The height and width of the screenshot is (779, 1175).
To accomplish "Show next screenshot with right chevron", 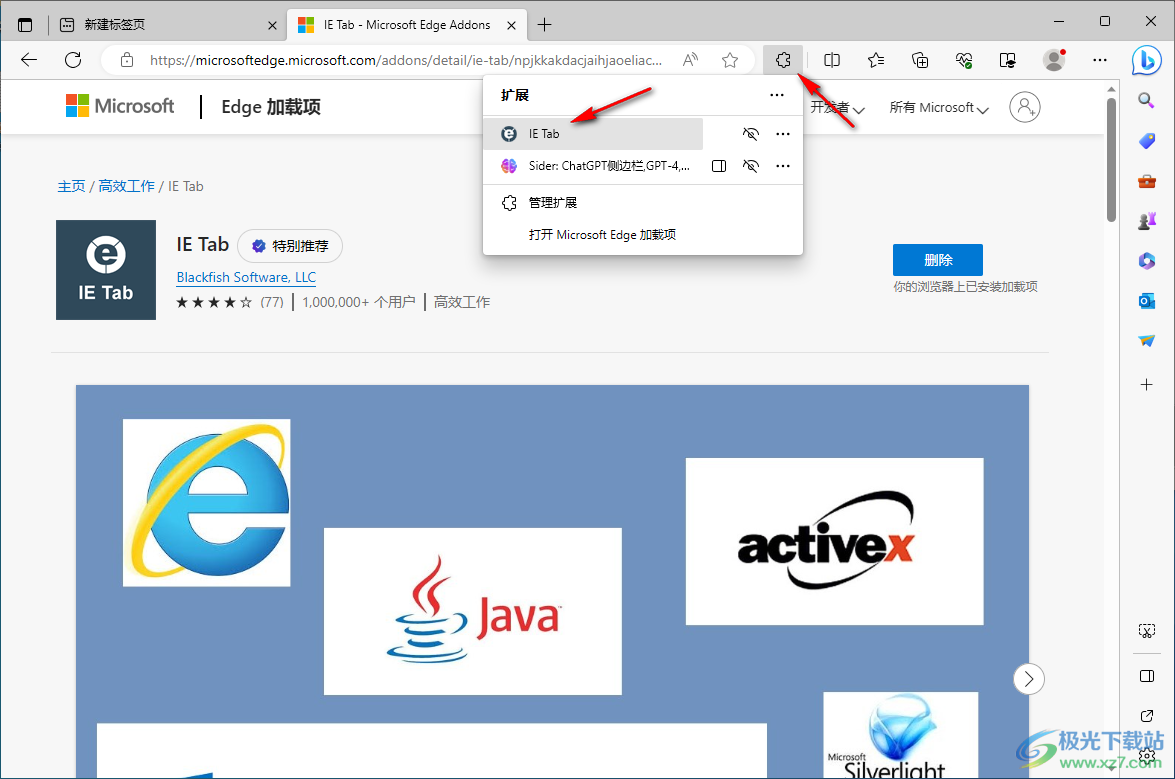I will [x=1029, y=679].
